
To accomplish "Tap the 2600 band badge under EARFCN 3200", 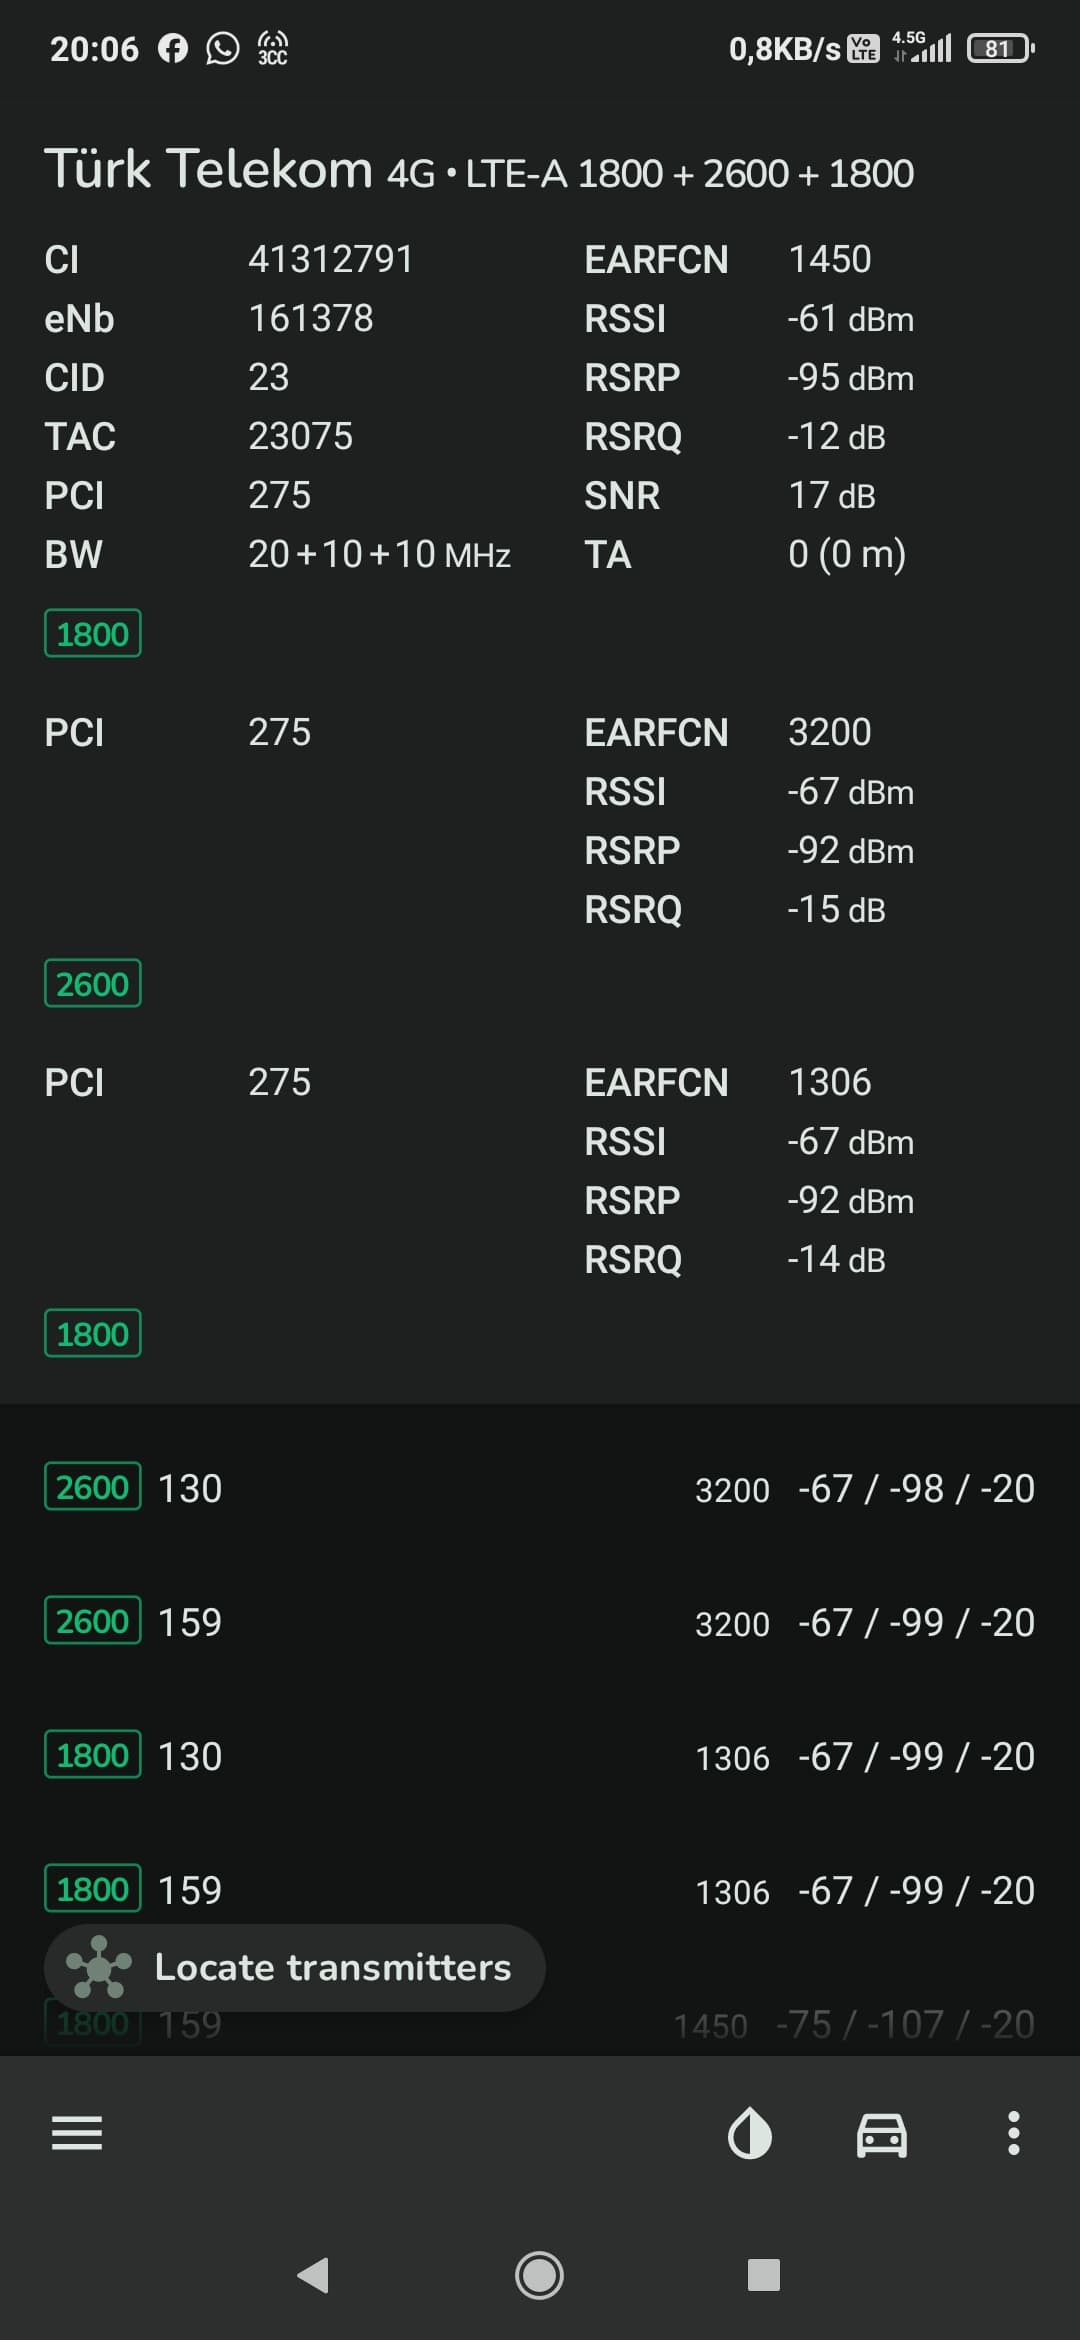I will pos(93,983).
